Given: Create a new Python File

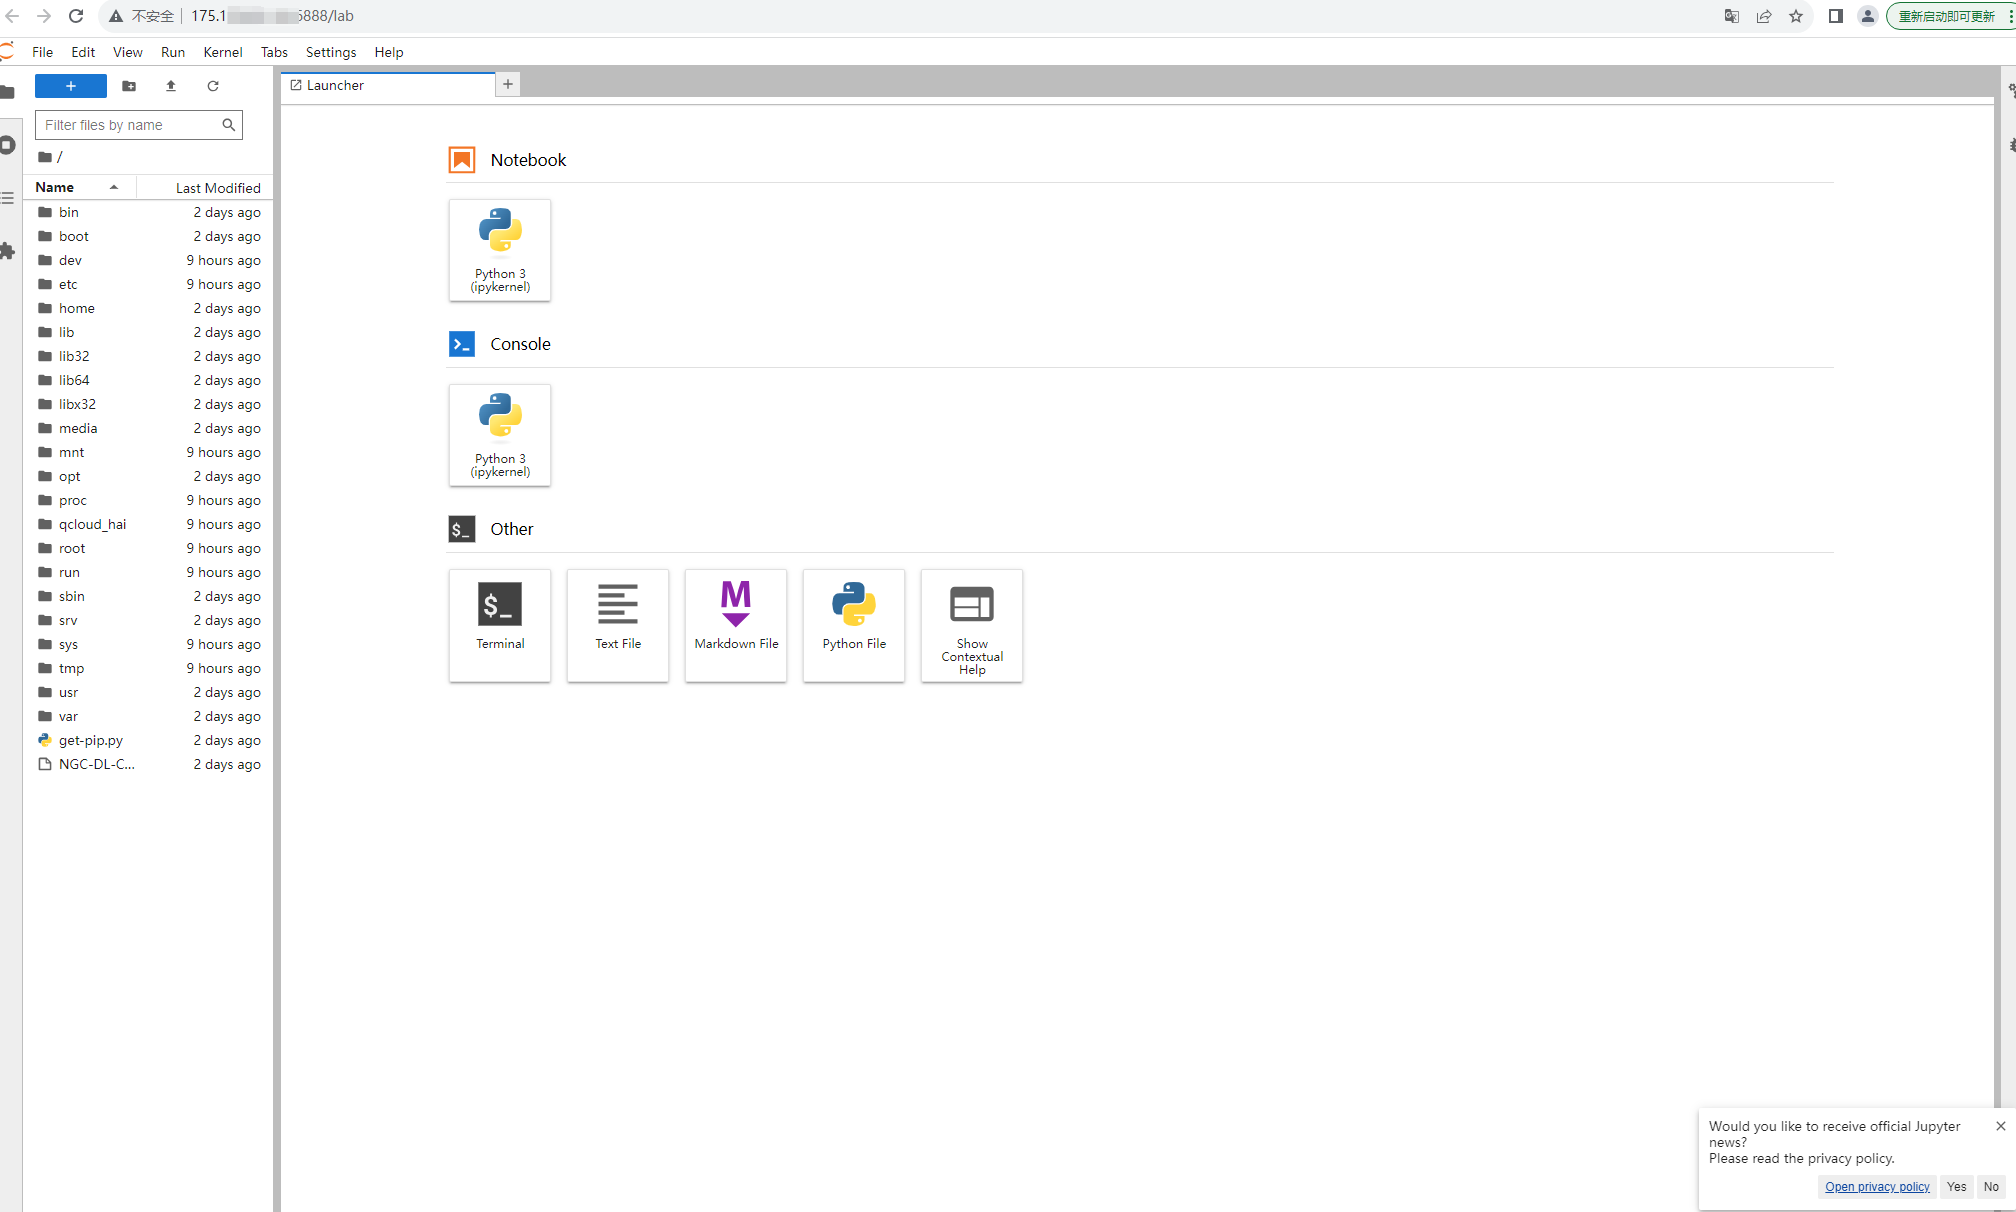Looking at the screenshot, I should [x=853, y=624].
